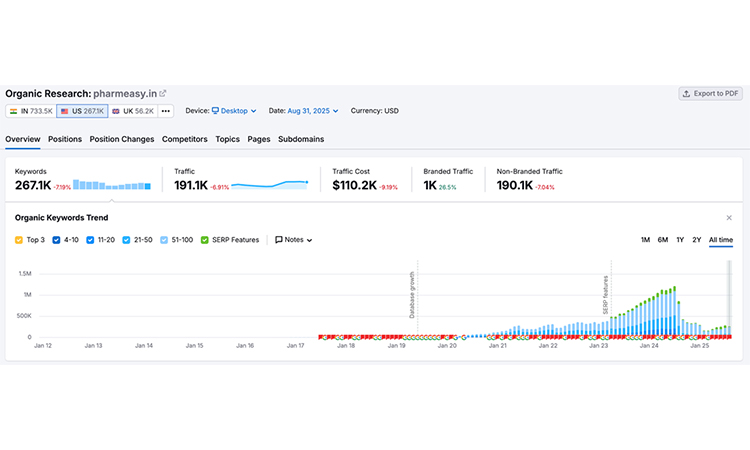
Task: Open the Subdomains tab
Action: [x=301, y=139]
